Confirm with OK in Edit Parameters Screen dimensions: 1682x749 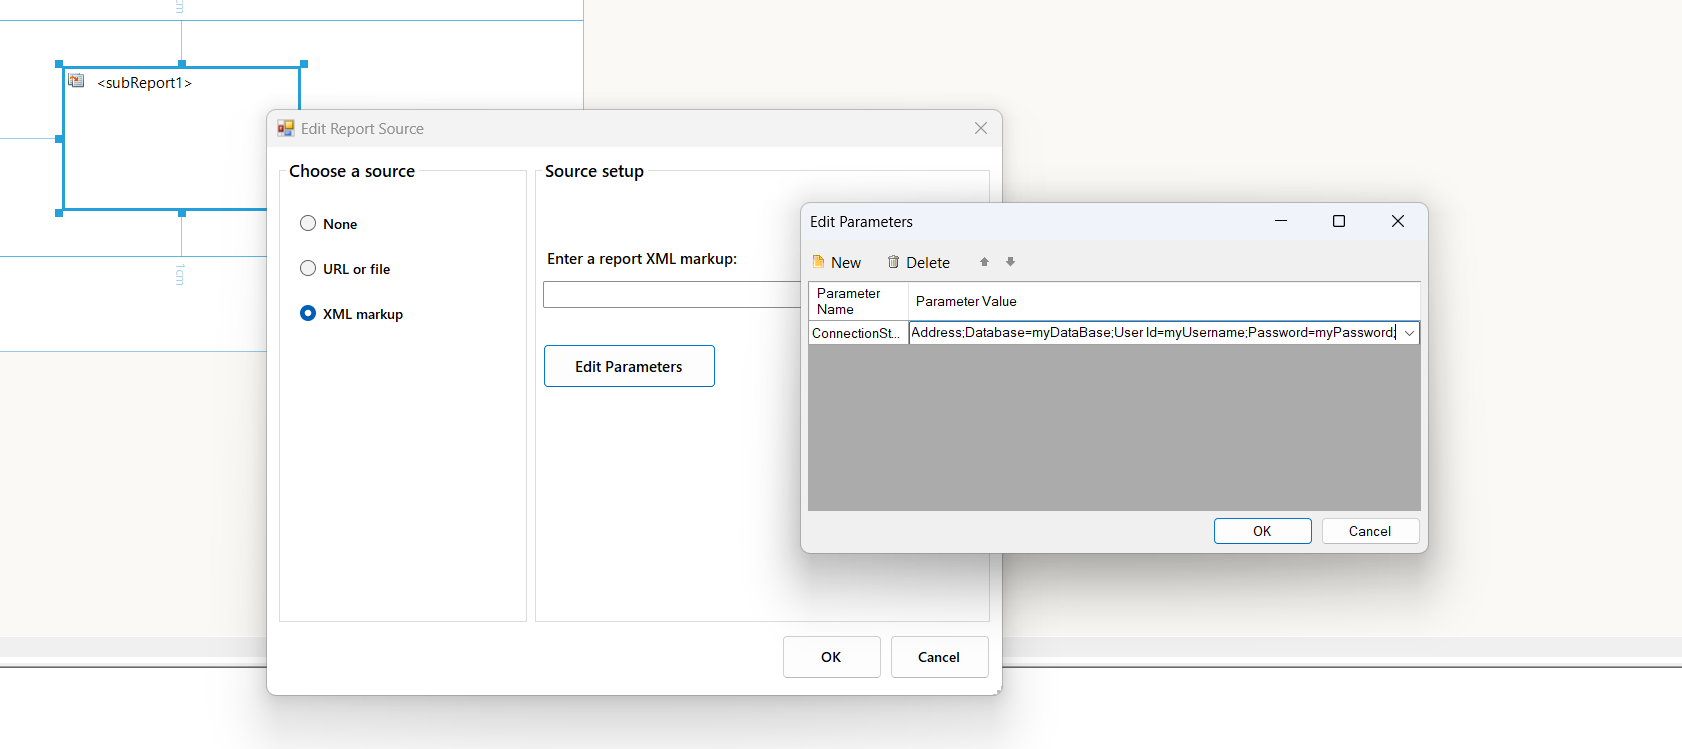1262,531
